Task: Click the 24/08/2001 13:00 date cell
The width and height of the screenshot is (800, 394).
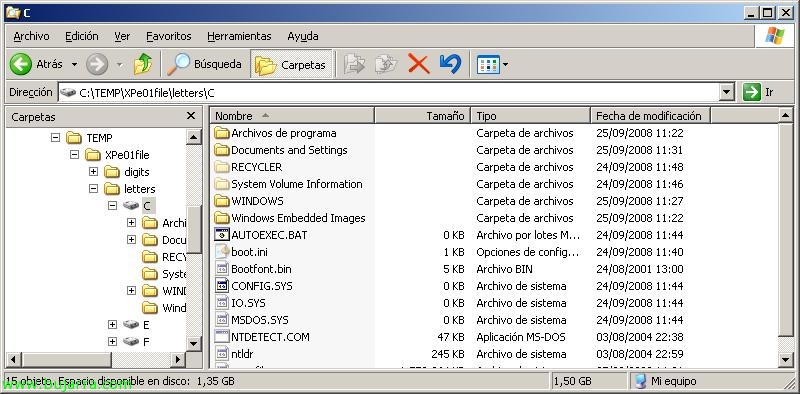Action: pos(639,269)
